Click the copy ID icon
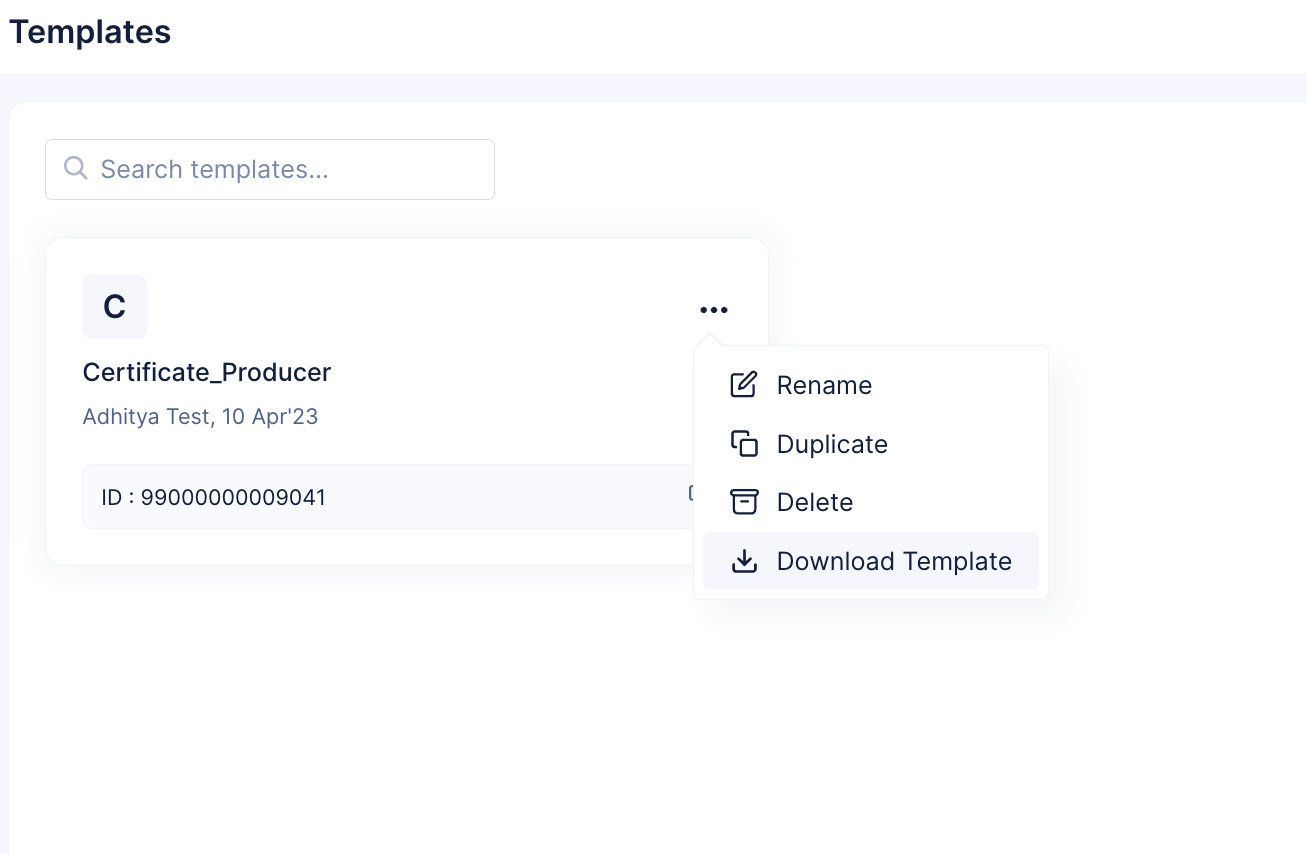Screen dimensions: 1307x854 click(690, 493)
